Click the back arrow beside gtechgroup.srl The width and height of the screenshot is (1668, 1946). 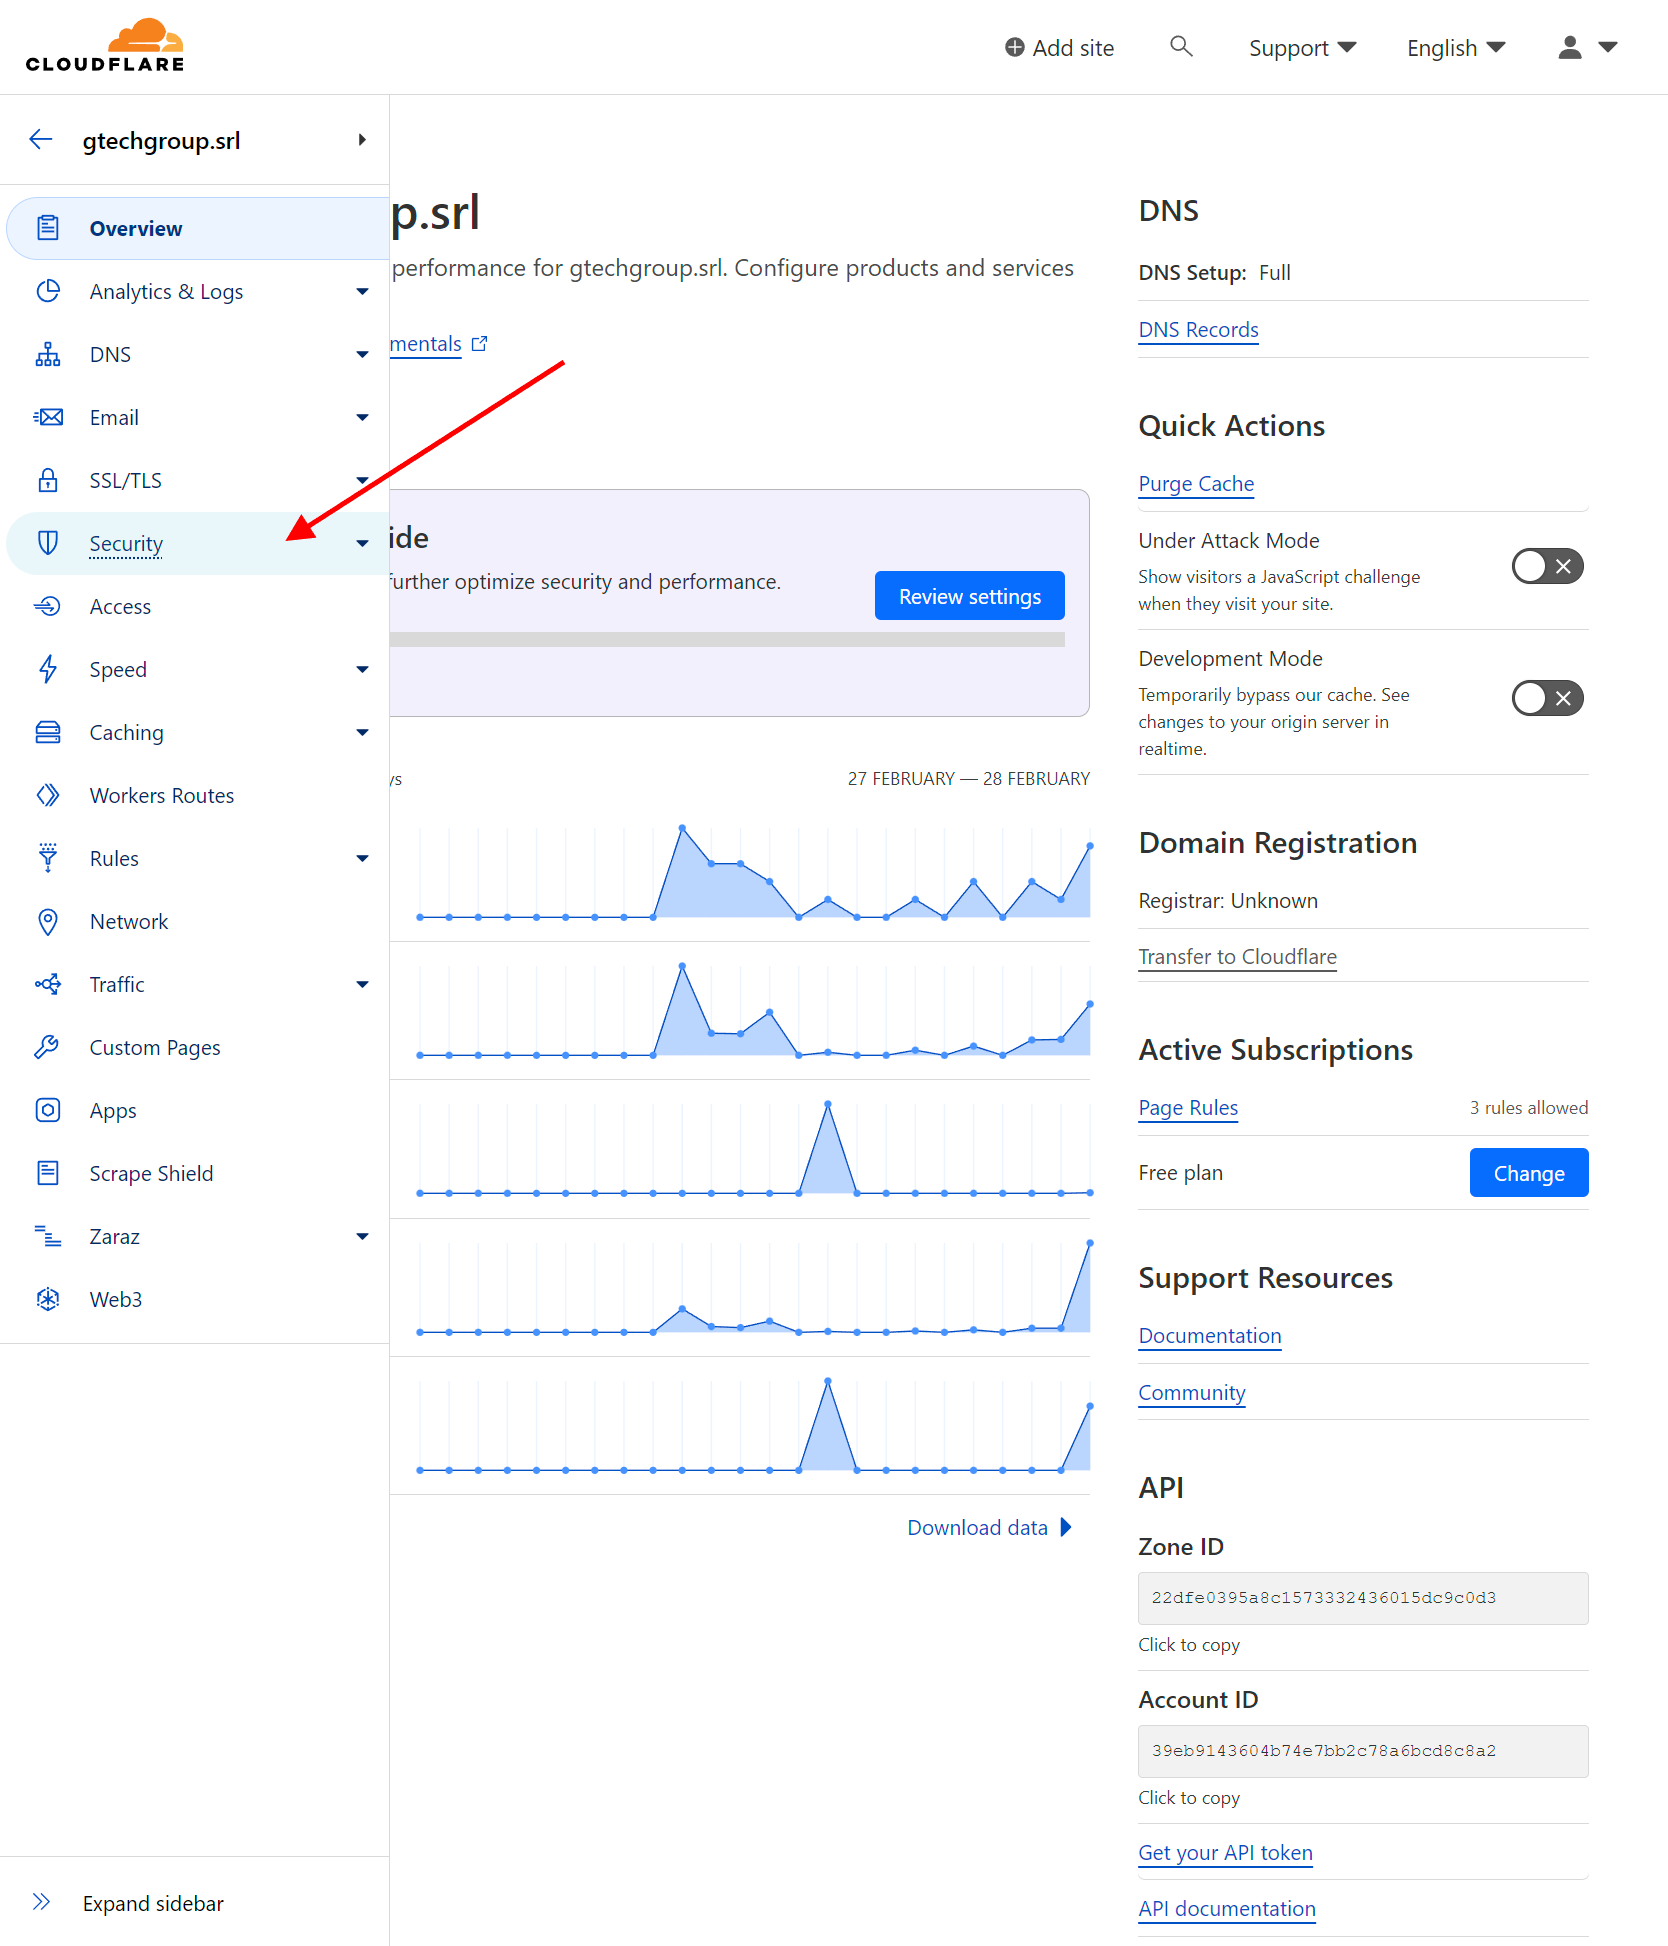pos(41,140)
